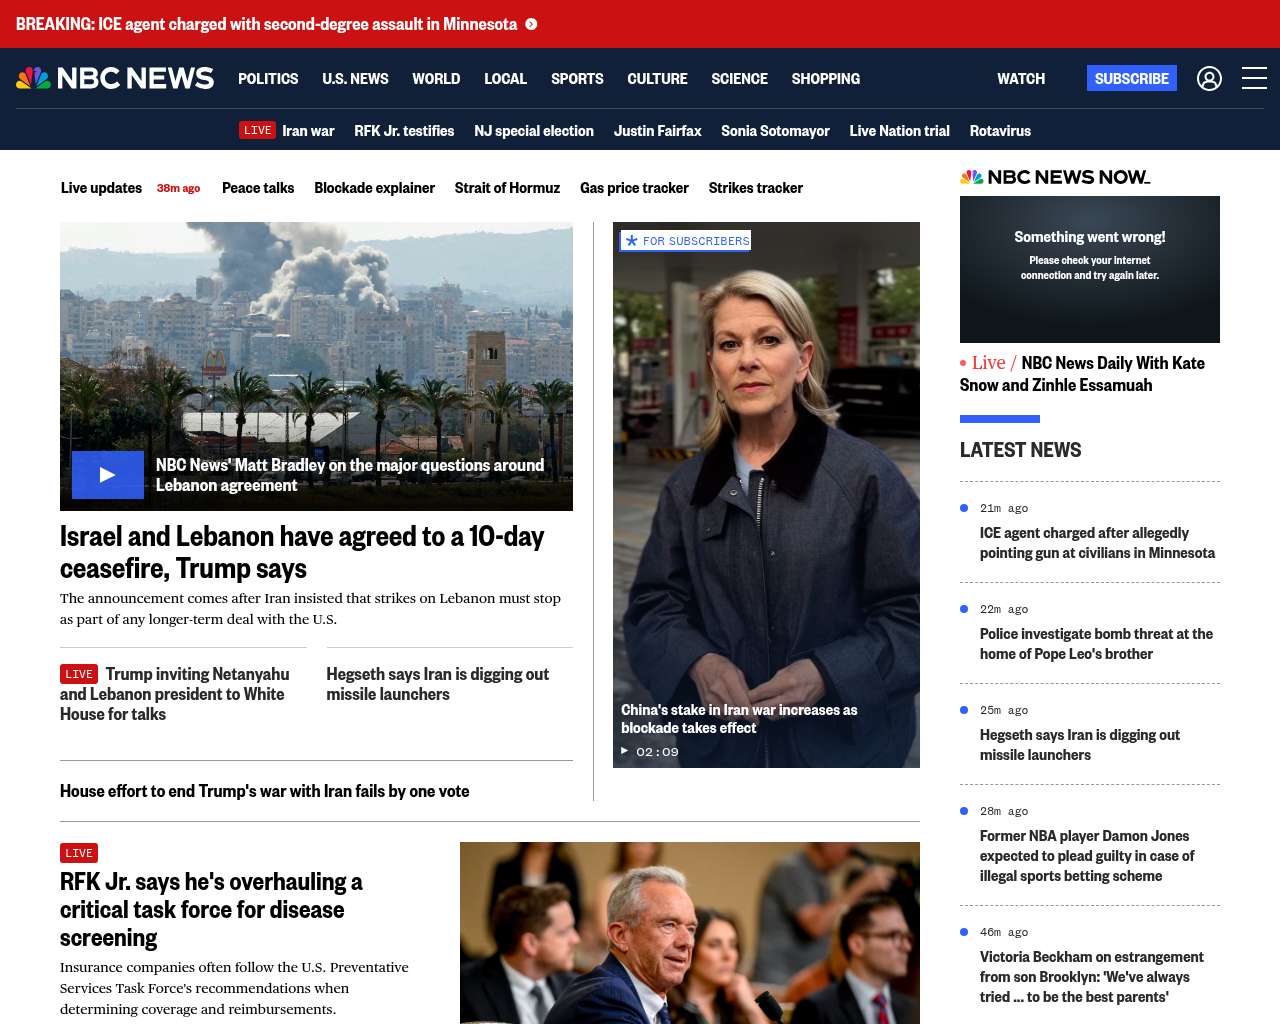
Task: Open the Justin Fairfax topic
Action: click(x=657, y=130)
